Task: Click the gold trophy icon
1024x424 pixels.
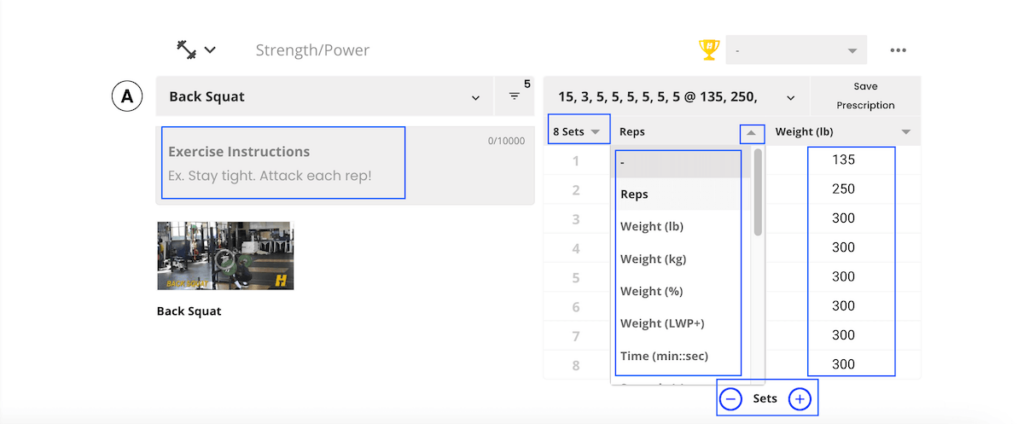Action: point(708,49)
